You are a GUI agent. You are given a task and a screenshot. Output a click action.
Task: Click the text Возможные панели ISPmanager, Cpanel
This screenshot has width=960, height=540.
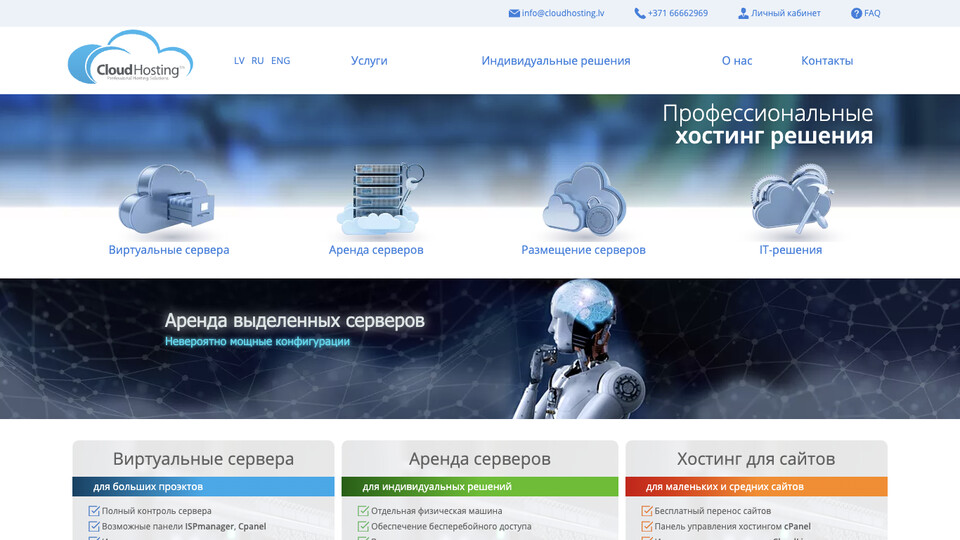[184, 526]
